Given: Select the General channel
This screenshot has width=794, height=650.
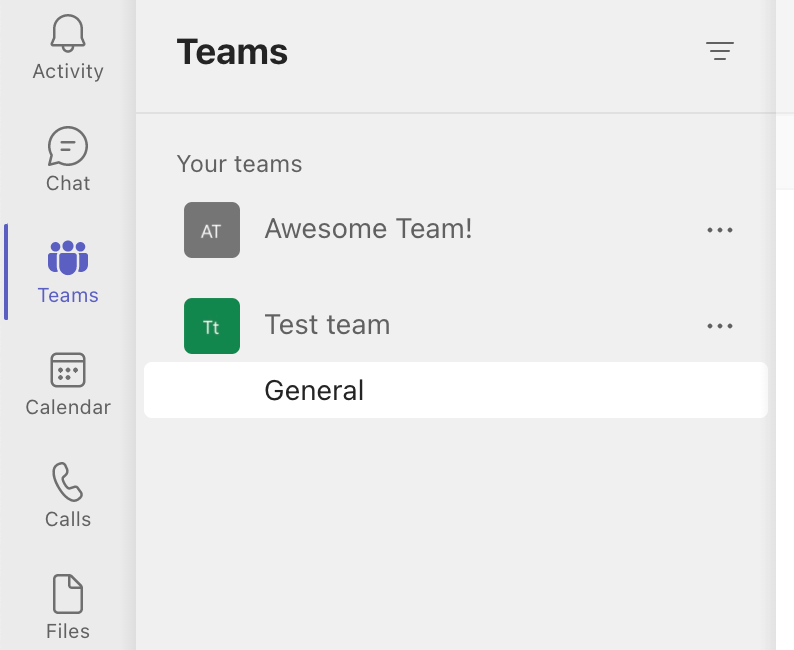Looking at the screenshot, I should click(x=314, y=390).
